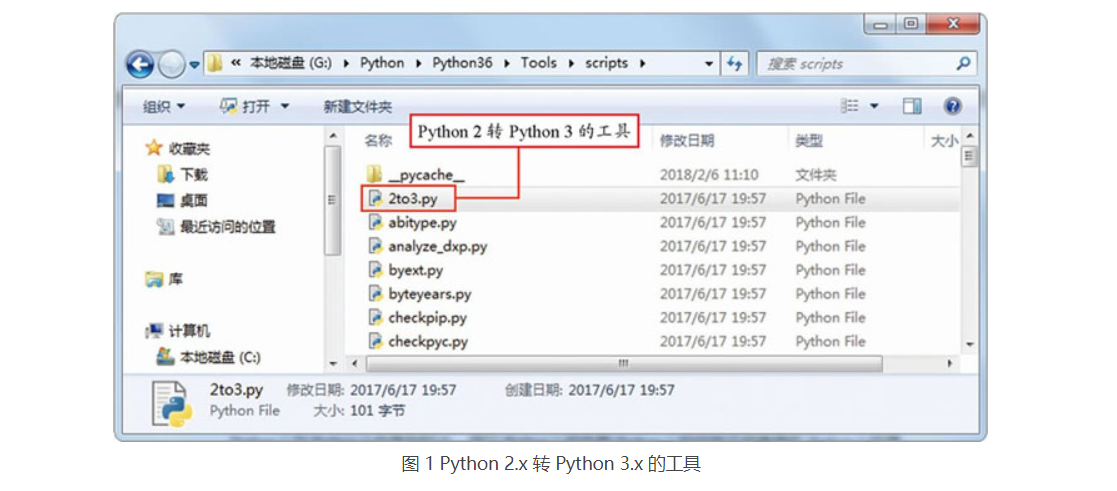Click the 2018/2/6 11:10 date cell
The height and width of the screenshot is (491, 1117).
pyautogui.click(x=709, y=175)
